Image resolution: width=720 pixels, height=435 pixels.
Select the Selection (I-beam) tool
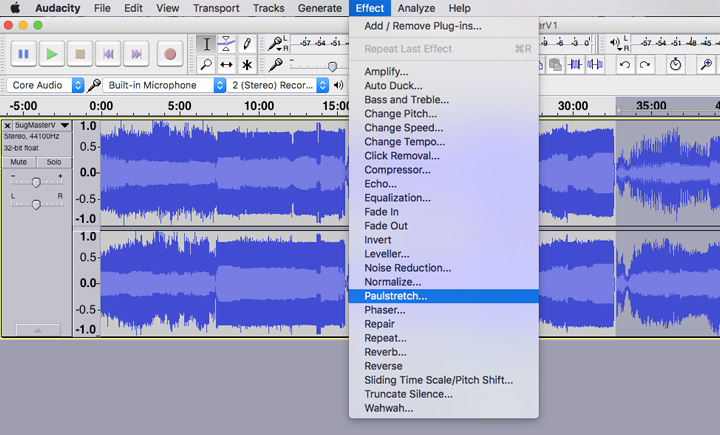(206, 44)
